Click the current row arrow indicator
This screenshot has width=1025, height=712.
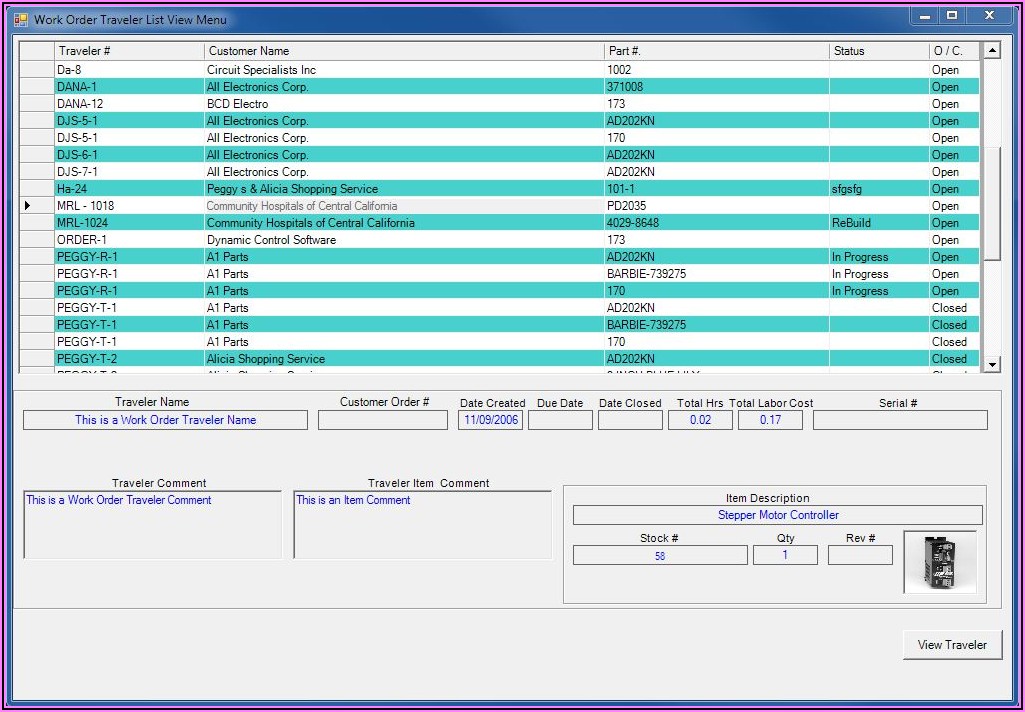(x=28, y=206)
